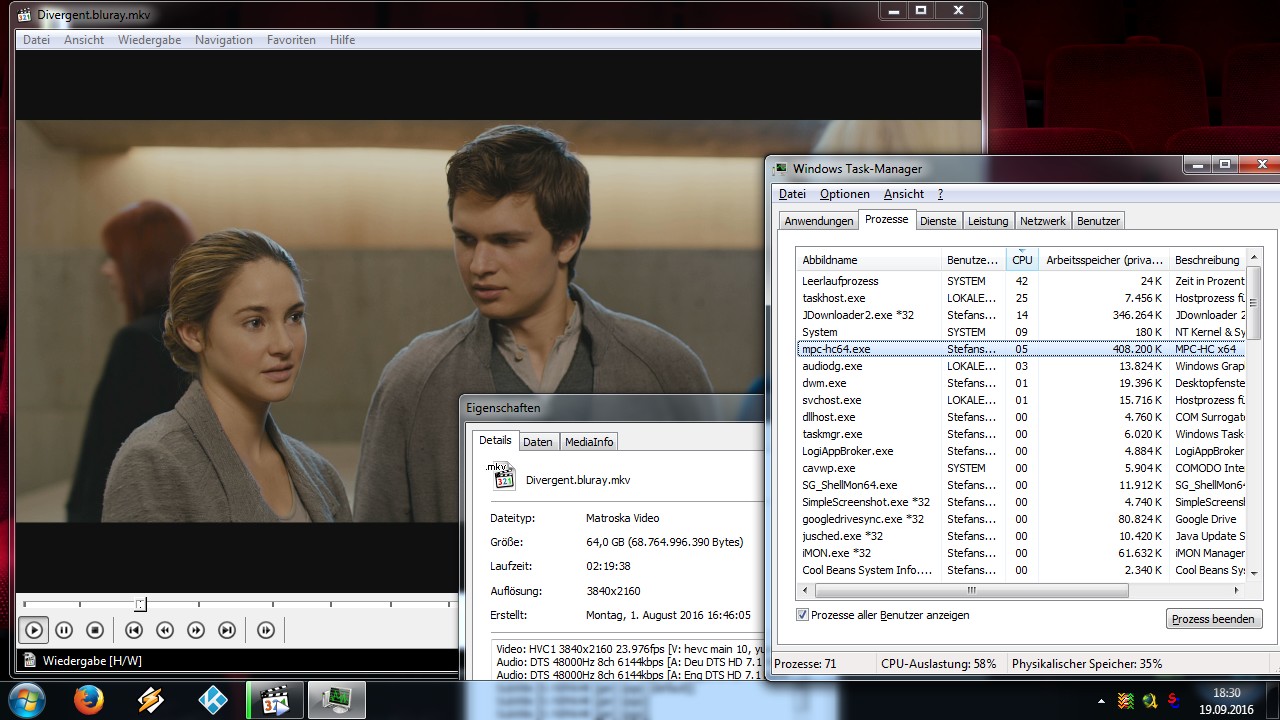Stop the video playback

click(95, 630)
